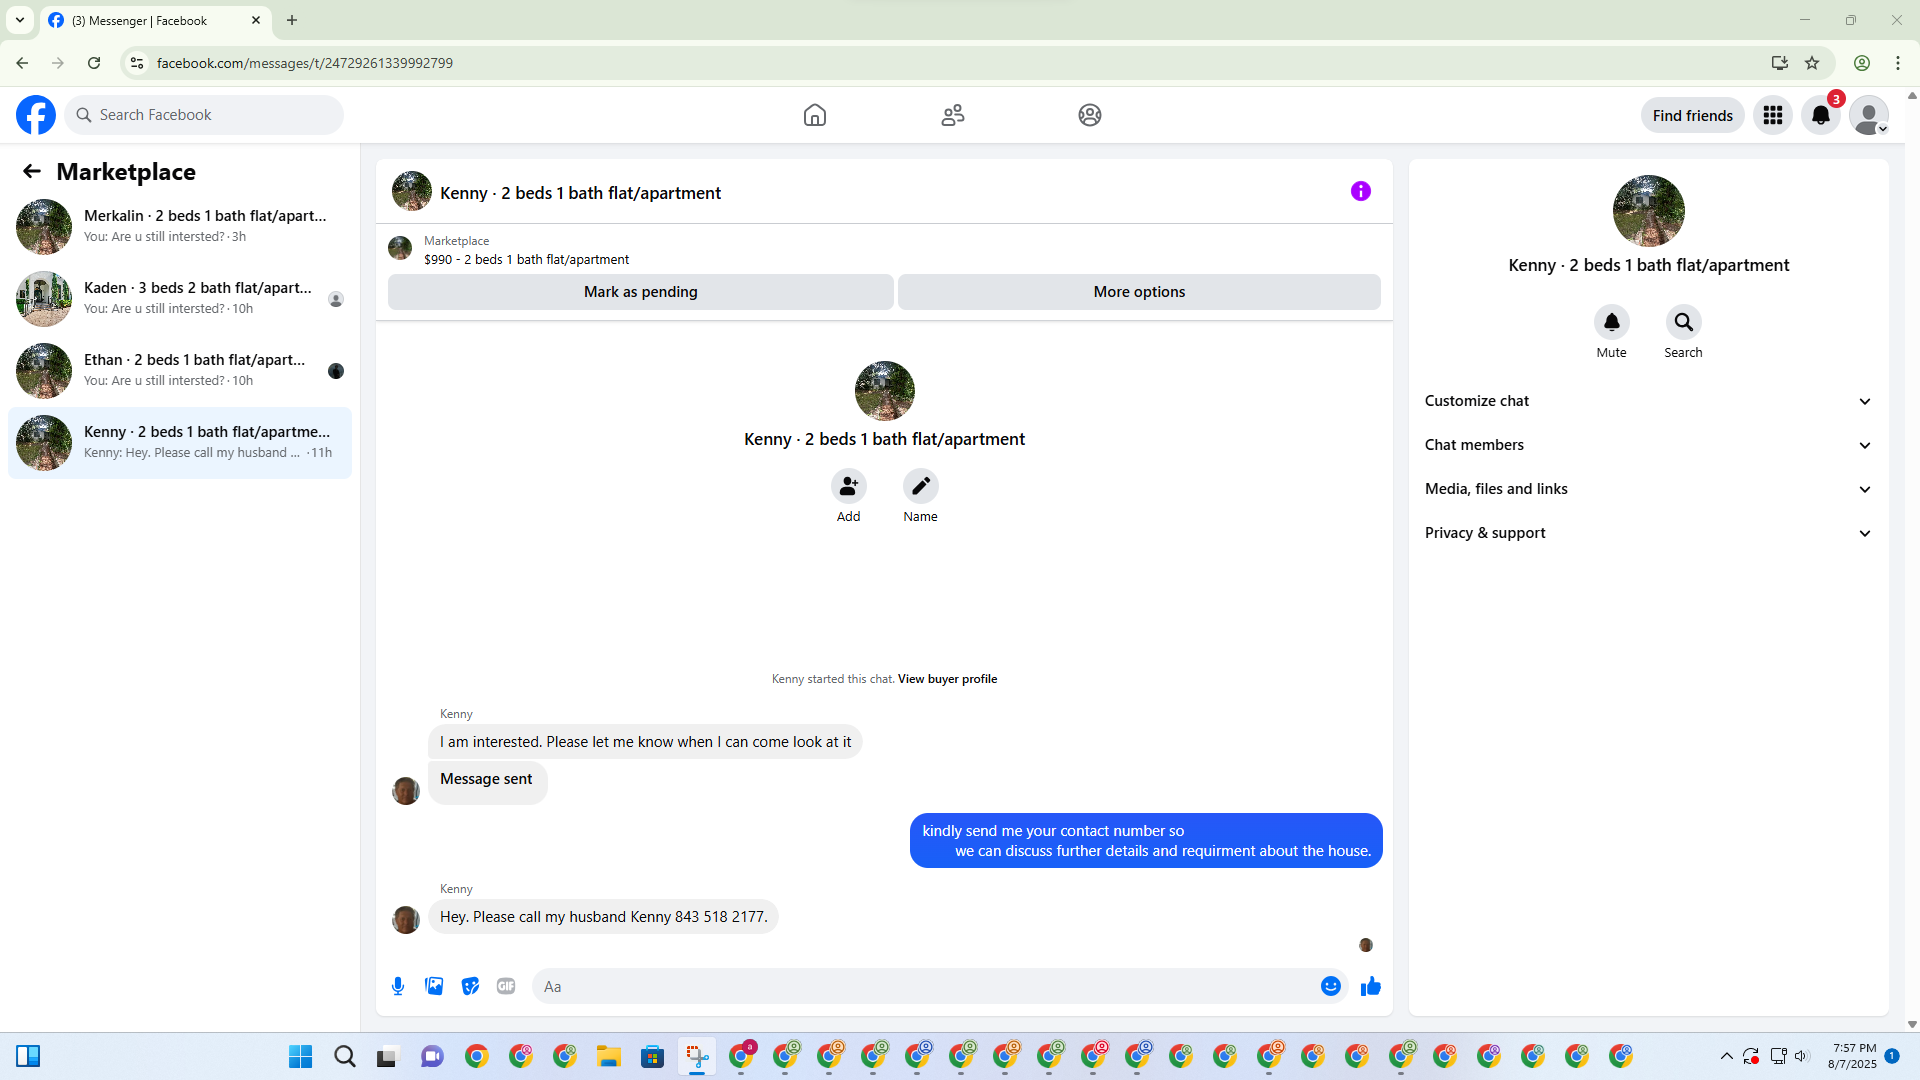1920x1080 pixels.
Task: Open Kaden 3 beds 2 bath conversation
Action: (180, 299)
